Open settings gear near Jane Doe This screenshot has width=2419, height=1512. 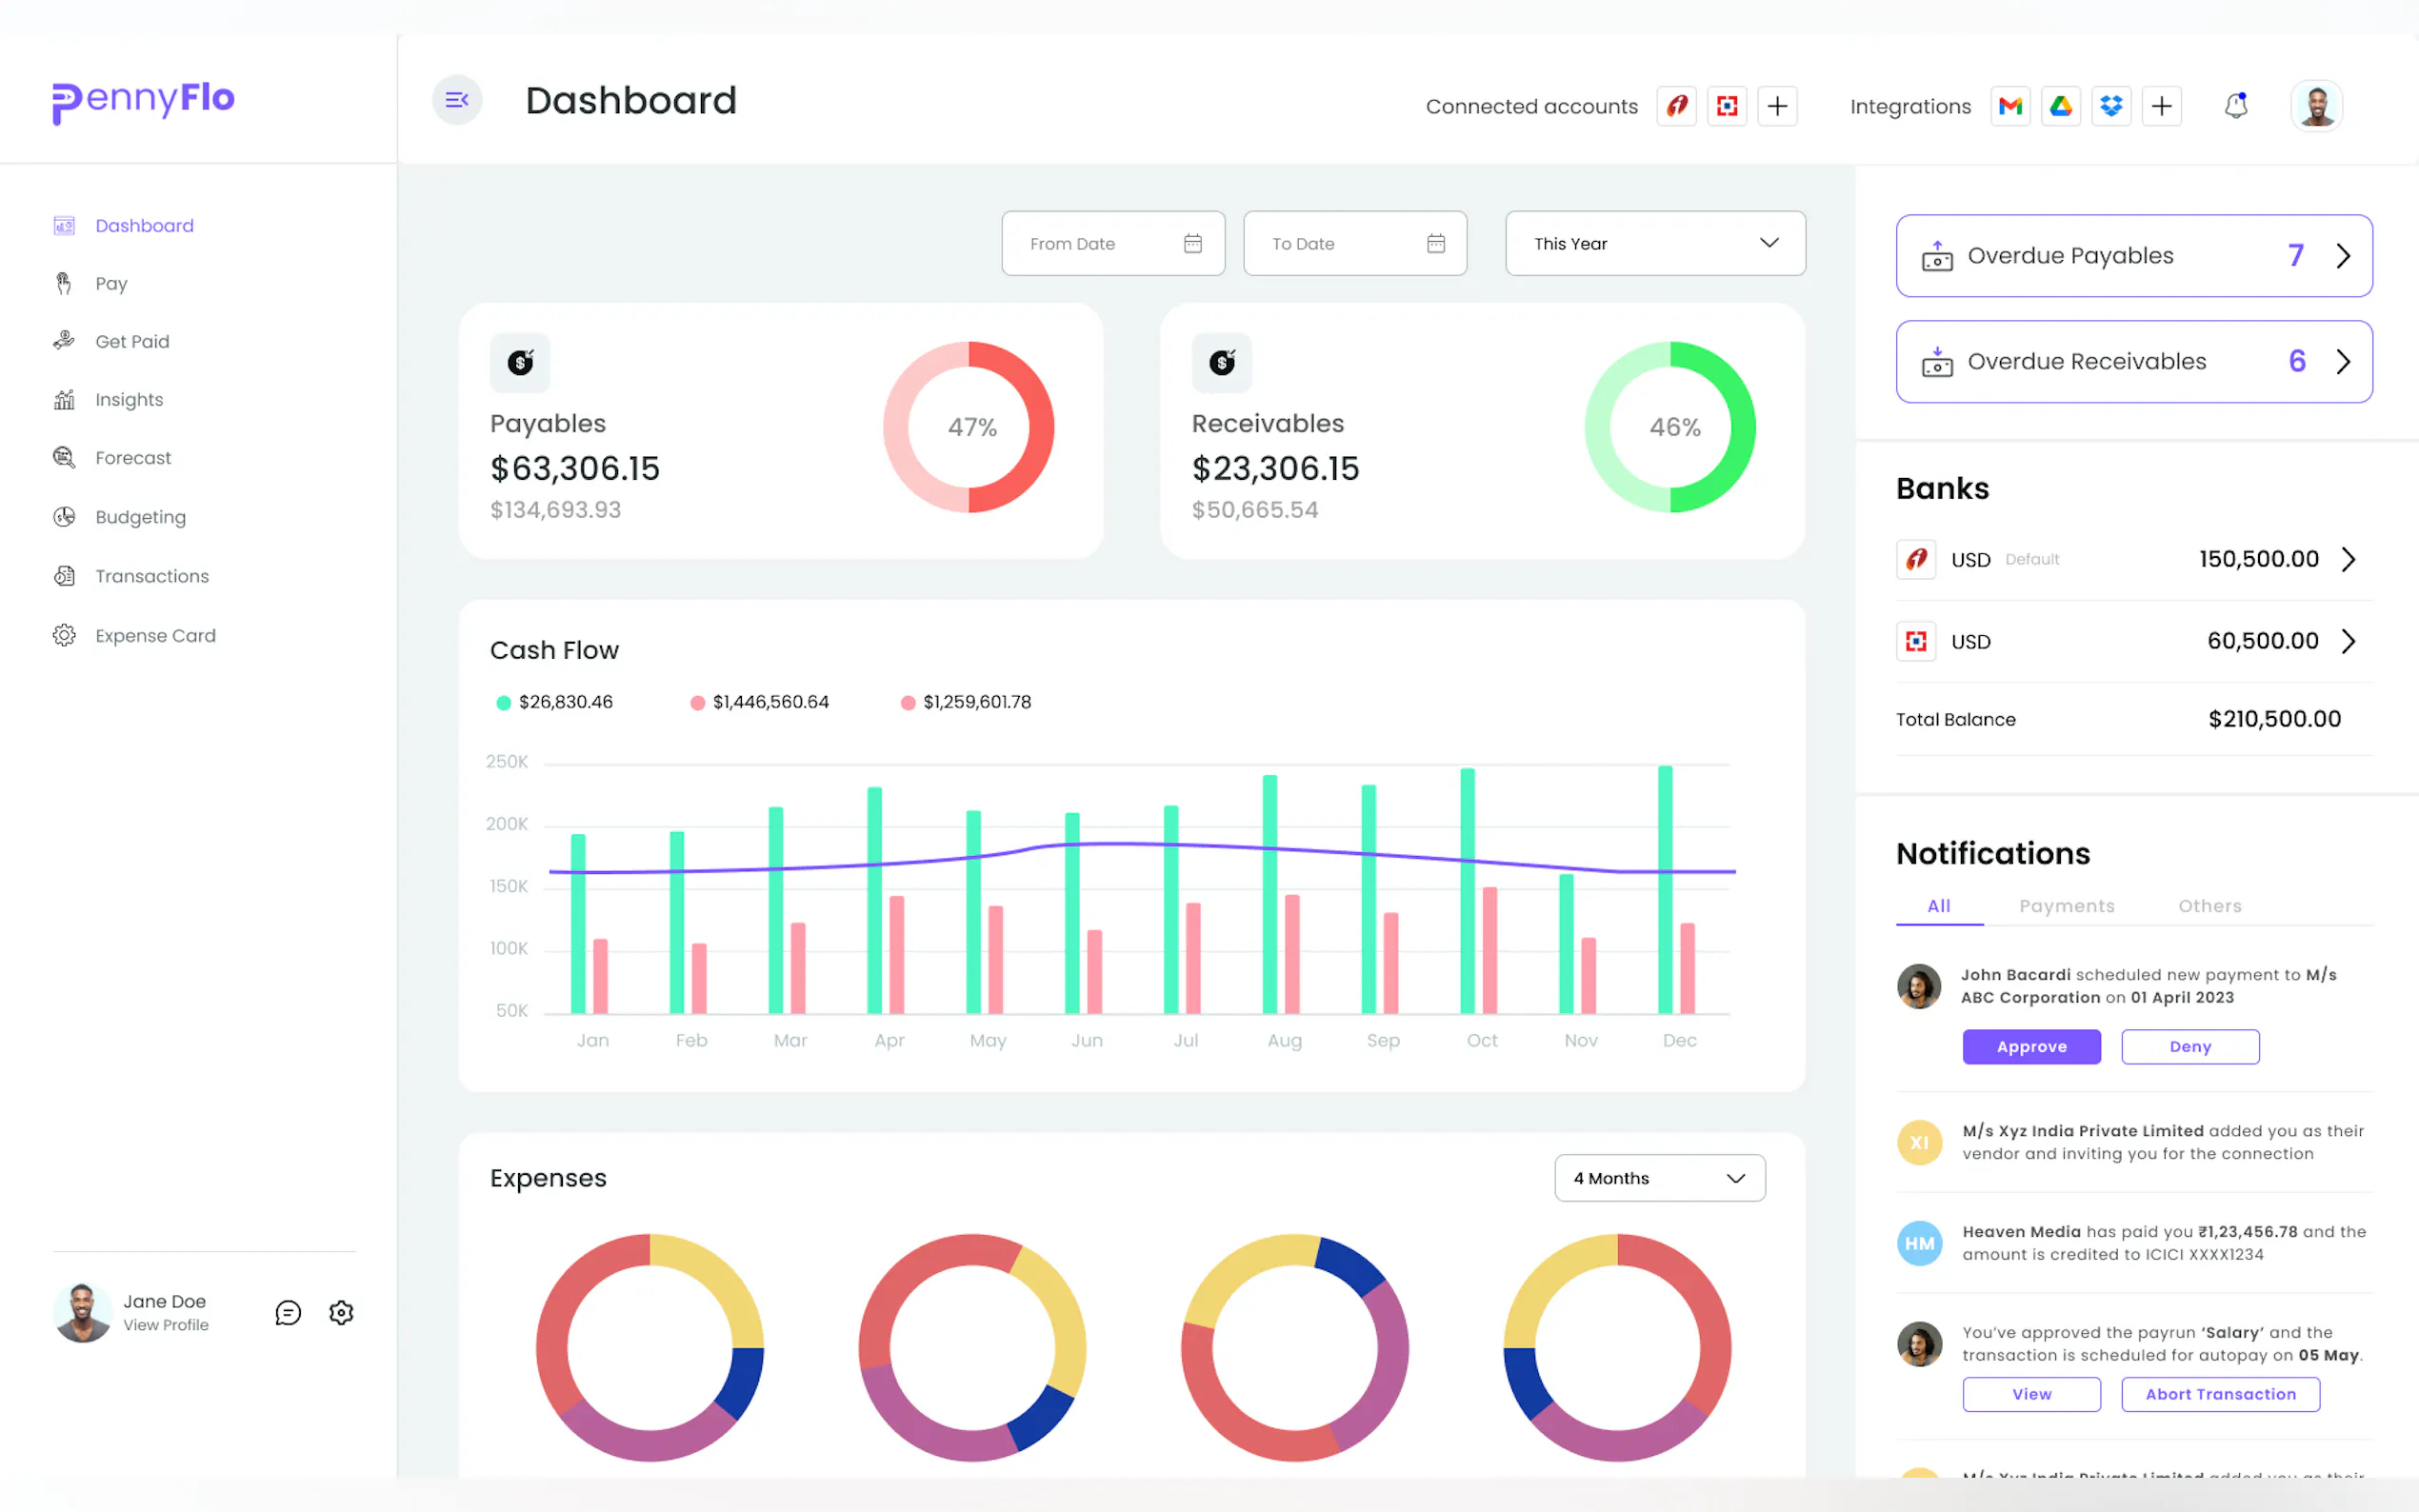341,1312
